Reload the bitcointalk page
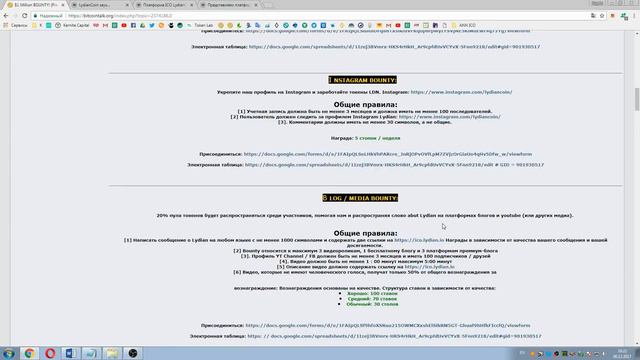640x360 pixels. pyautogui.click(x=24, y=16)
